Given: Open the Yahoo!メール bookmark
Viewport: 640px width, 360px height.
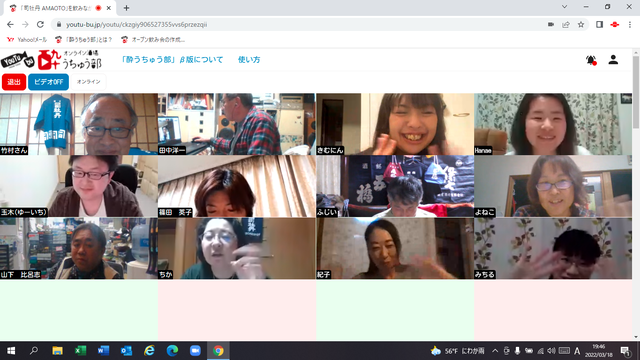Looking at the screenshot, I should tap(27, 40).
